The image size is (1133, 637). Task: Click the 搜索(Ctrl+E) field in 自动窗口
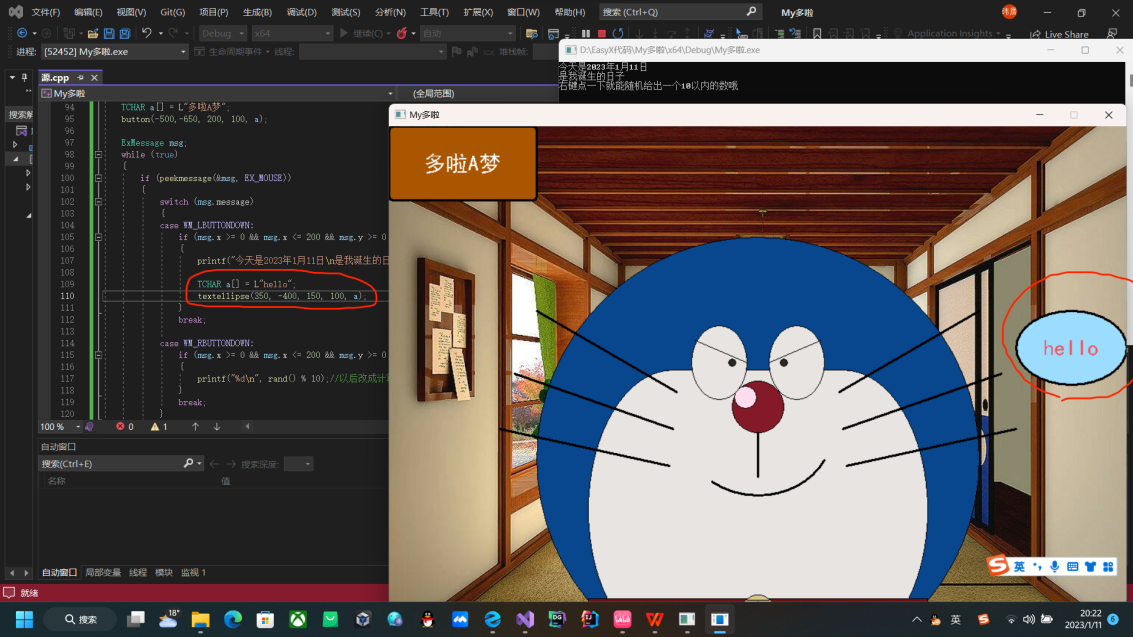(121, 464)
